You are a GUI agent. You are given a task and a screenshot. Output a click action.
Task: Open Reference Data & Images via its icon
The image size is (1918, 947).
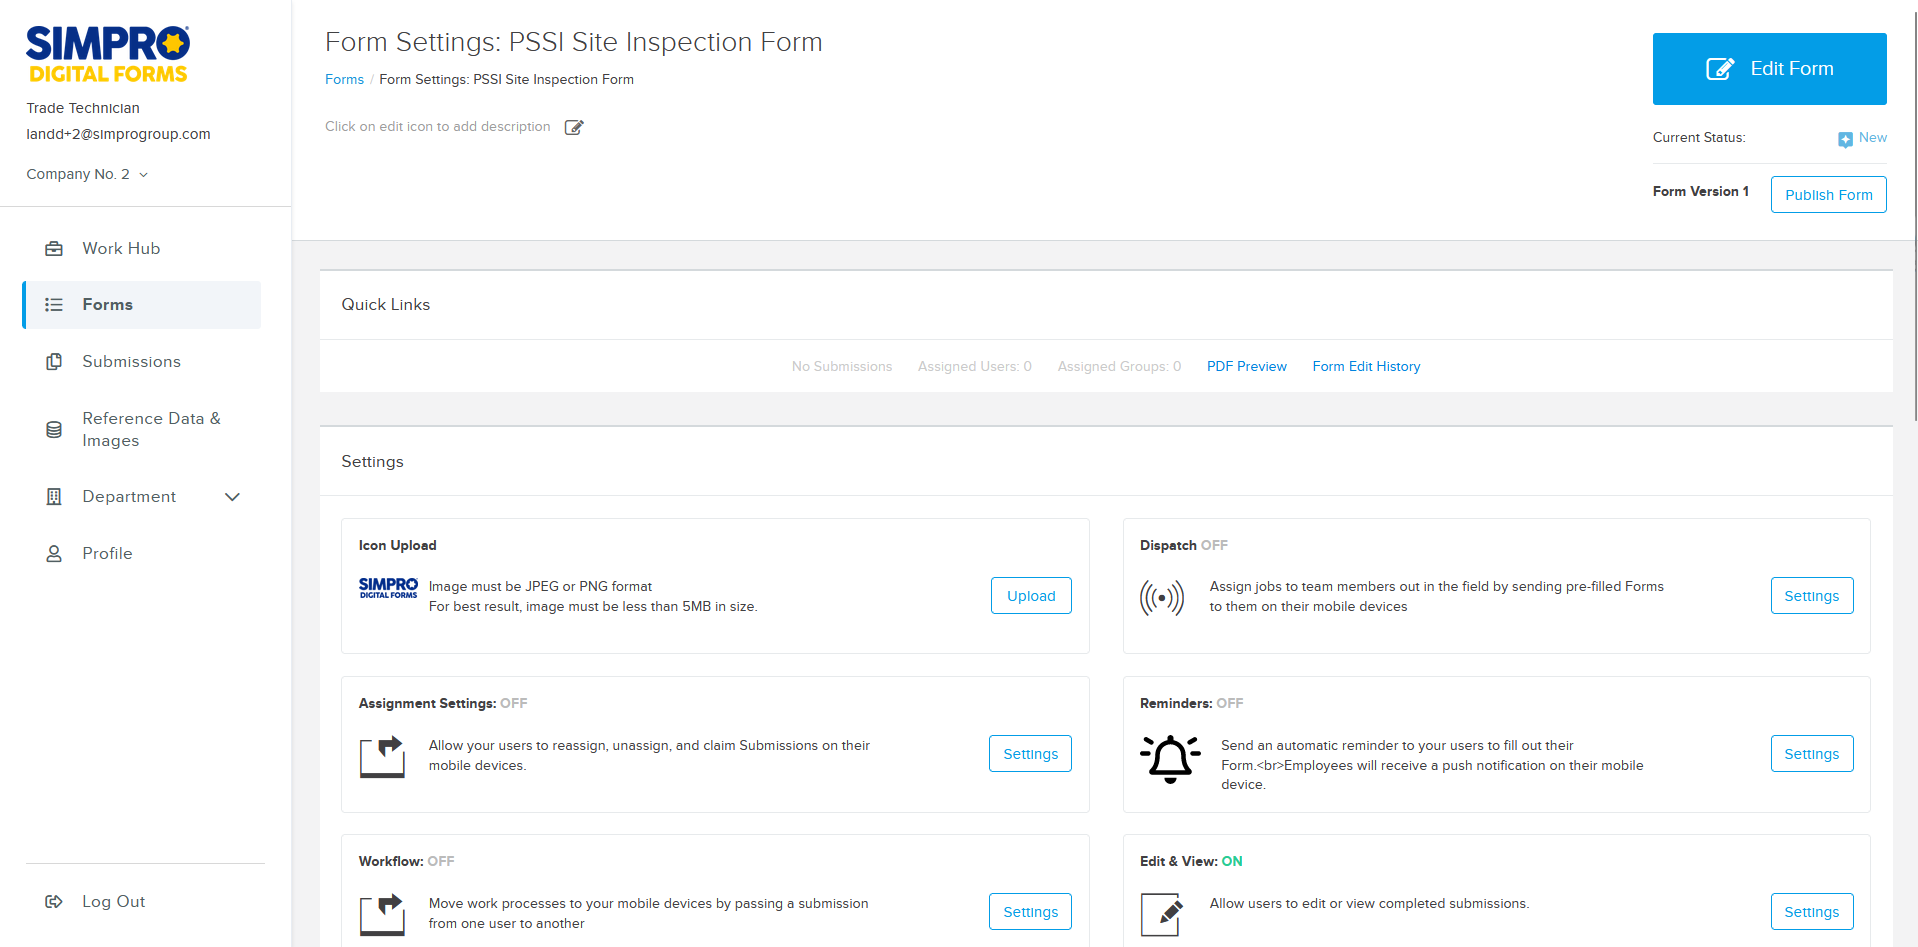coord(53,429)
